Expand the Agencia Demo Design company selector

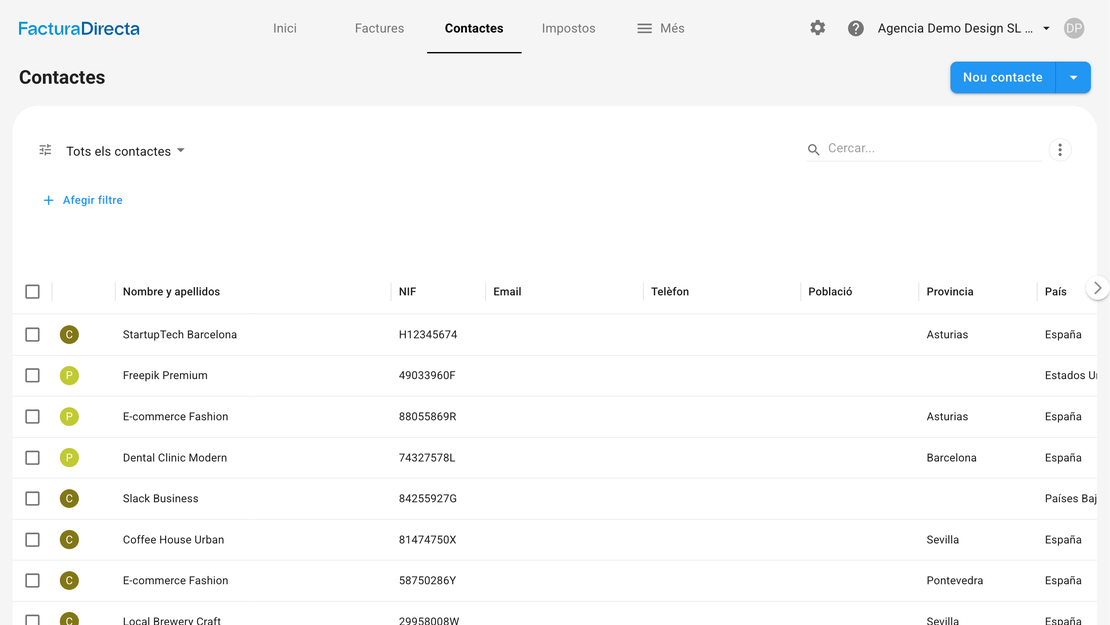coord(963,28)
